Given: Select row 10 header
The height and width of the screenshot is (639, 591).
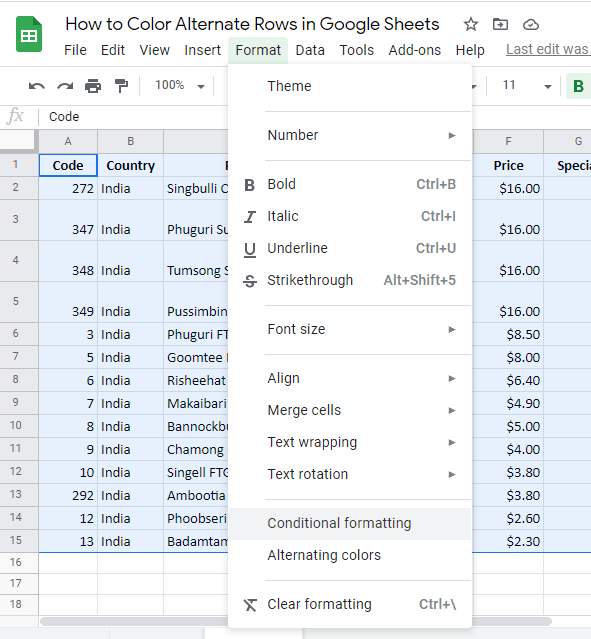Looking at the screenshot, I should [19, 425].
